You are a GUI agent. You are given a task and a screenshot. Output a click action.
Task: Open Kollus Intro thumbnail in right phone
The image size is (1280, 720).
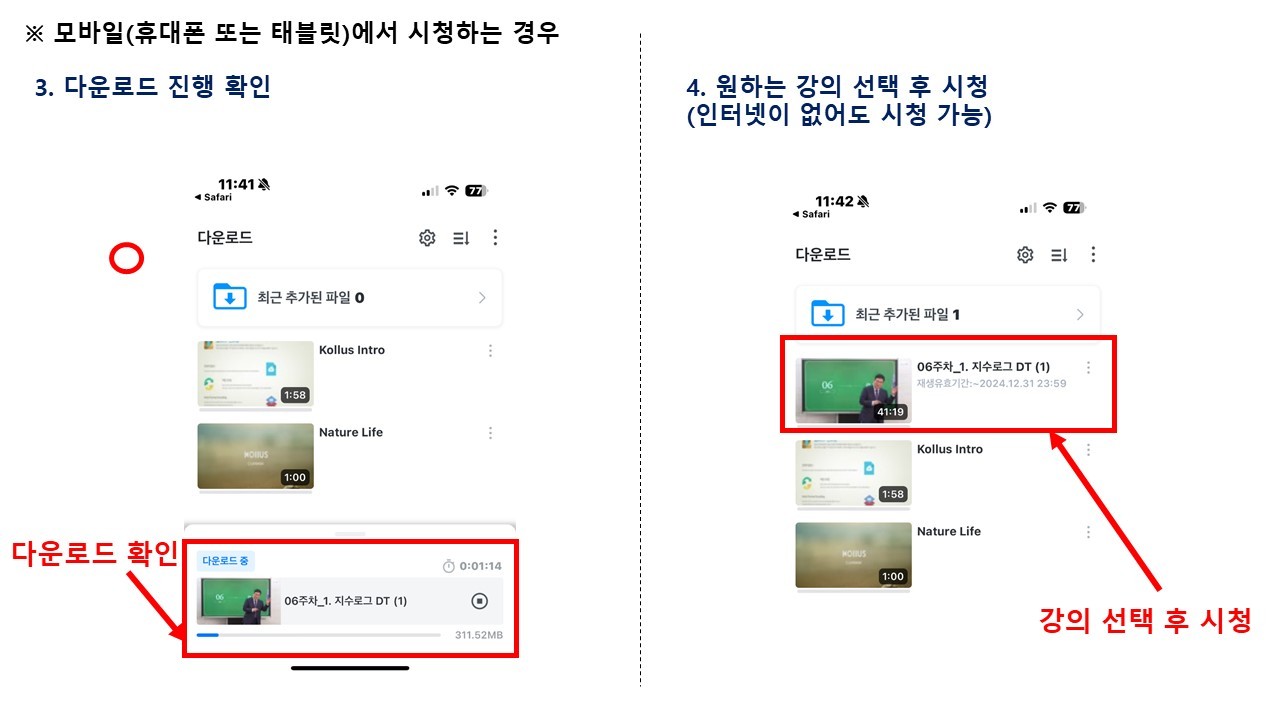tap(853, 472)
